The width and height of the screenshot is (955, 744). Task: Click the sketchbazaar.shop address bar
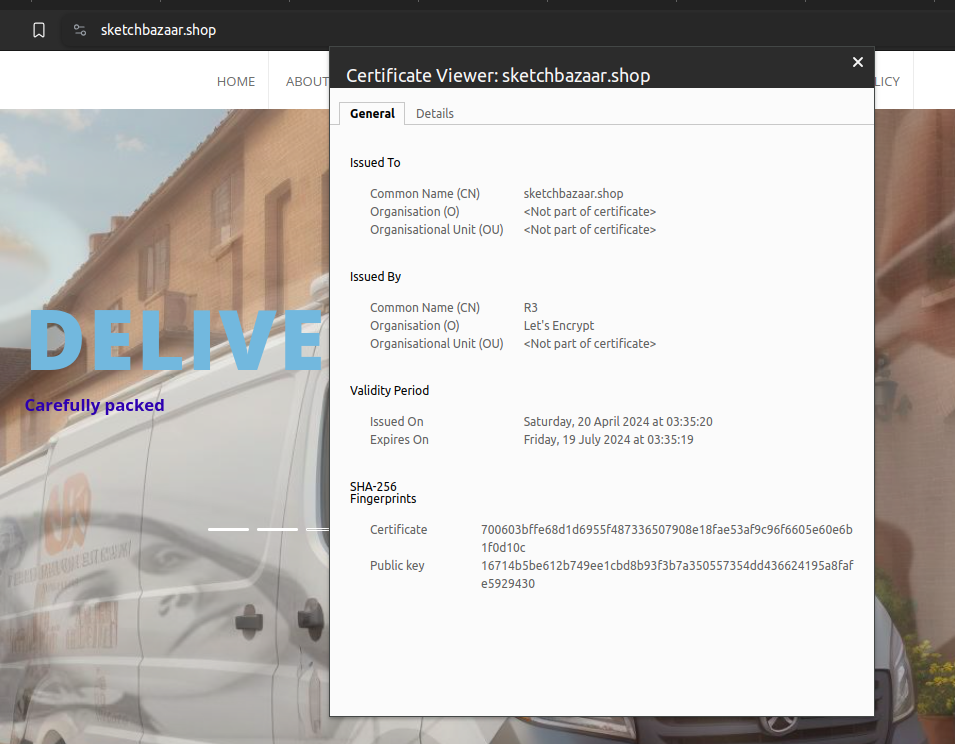click(159, 30)
